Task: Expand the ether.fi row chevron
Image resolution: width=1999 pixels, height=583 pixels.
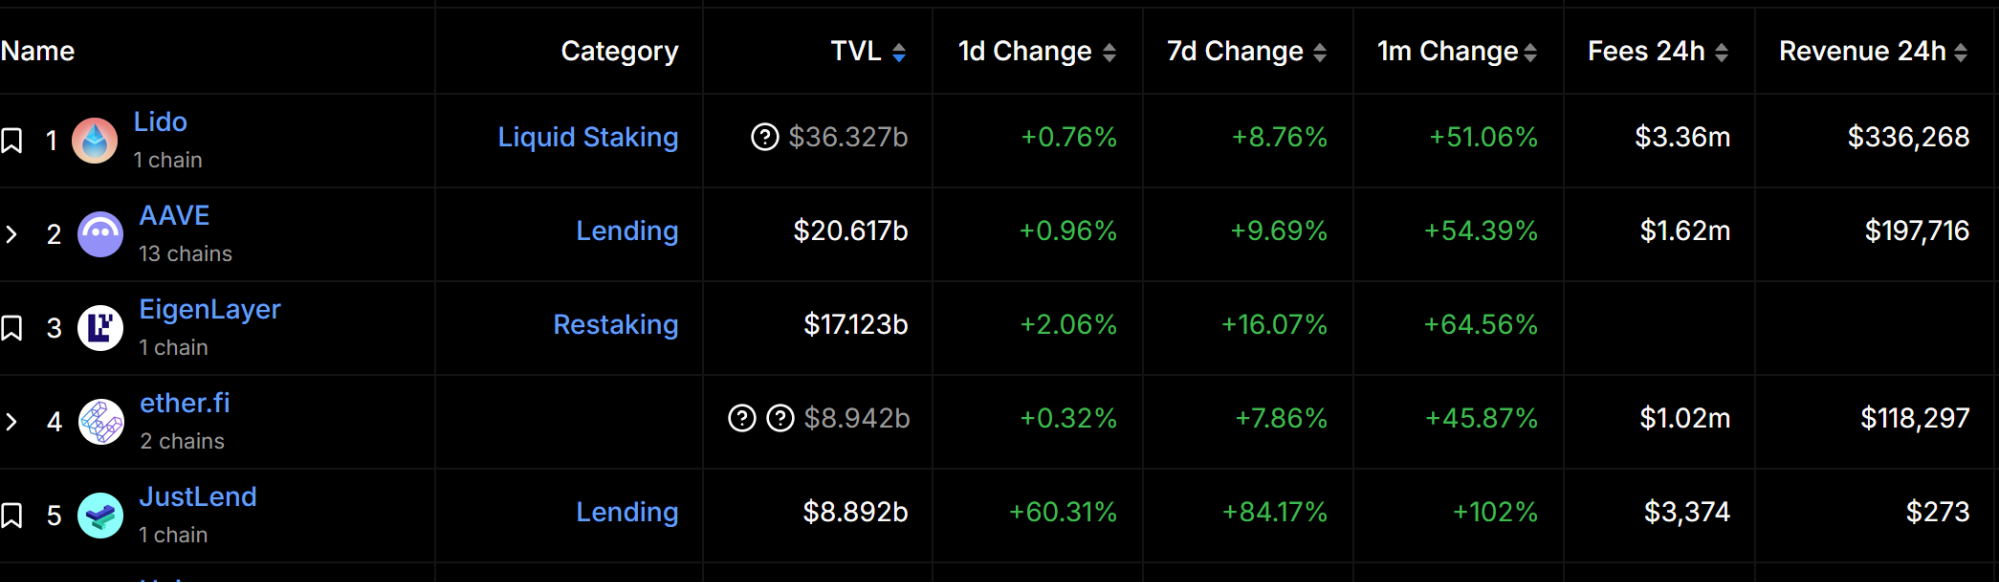Action: pyautogui.click(x=12, y=422)
